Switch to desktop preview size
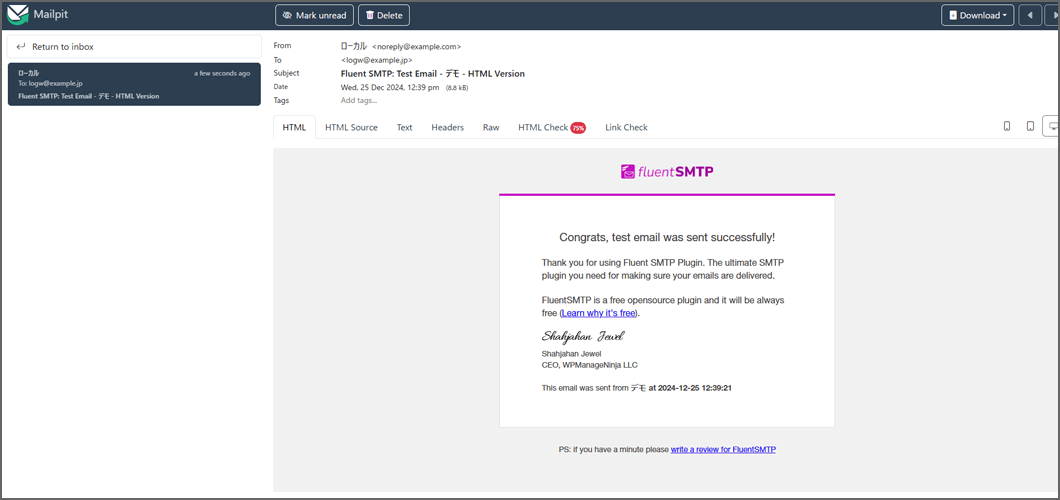The width and height of the screenshot is (1060, 500). click(x=1052, y=126)
